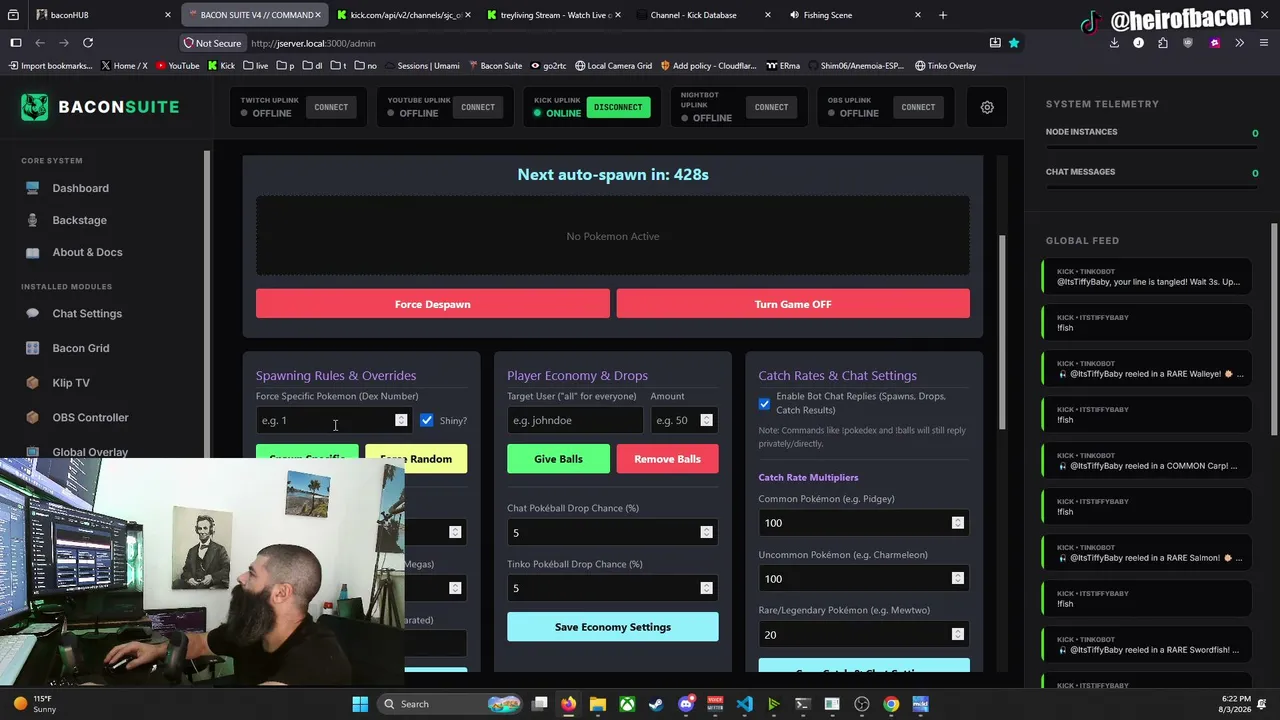Open the Local Camera Grid bookmark
This screenshot has height=720, width=1280.
(611, 66)
